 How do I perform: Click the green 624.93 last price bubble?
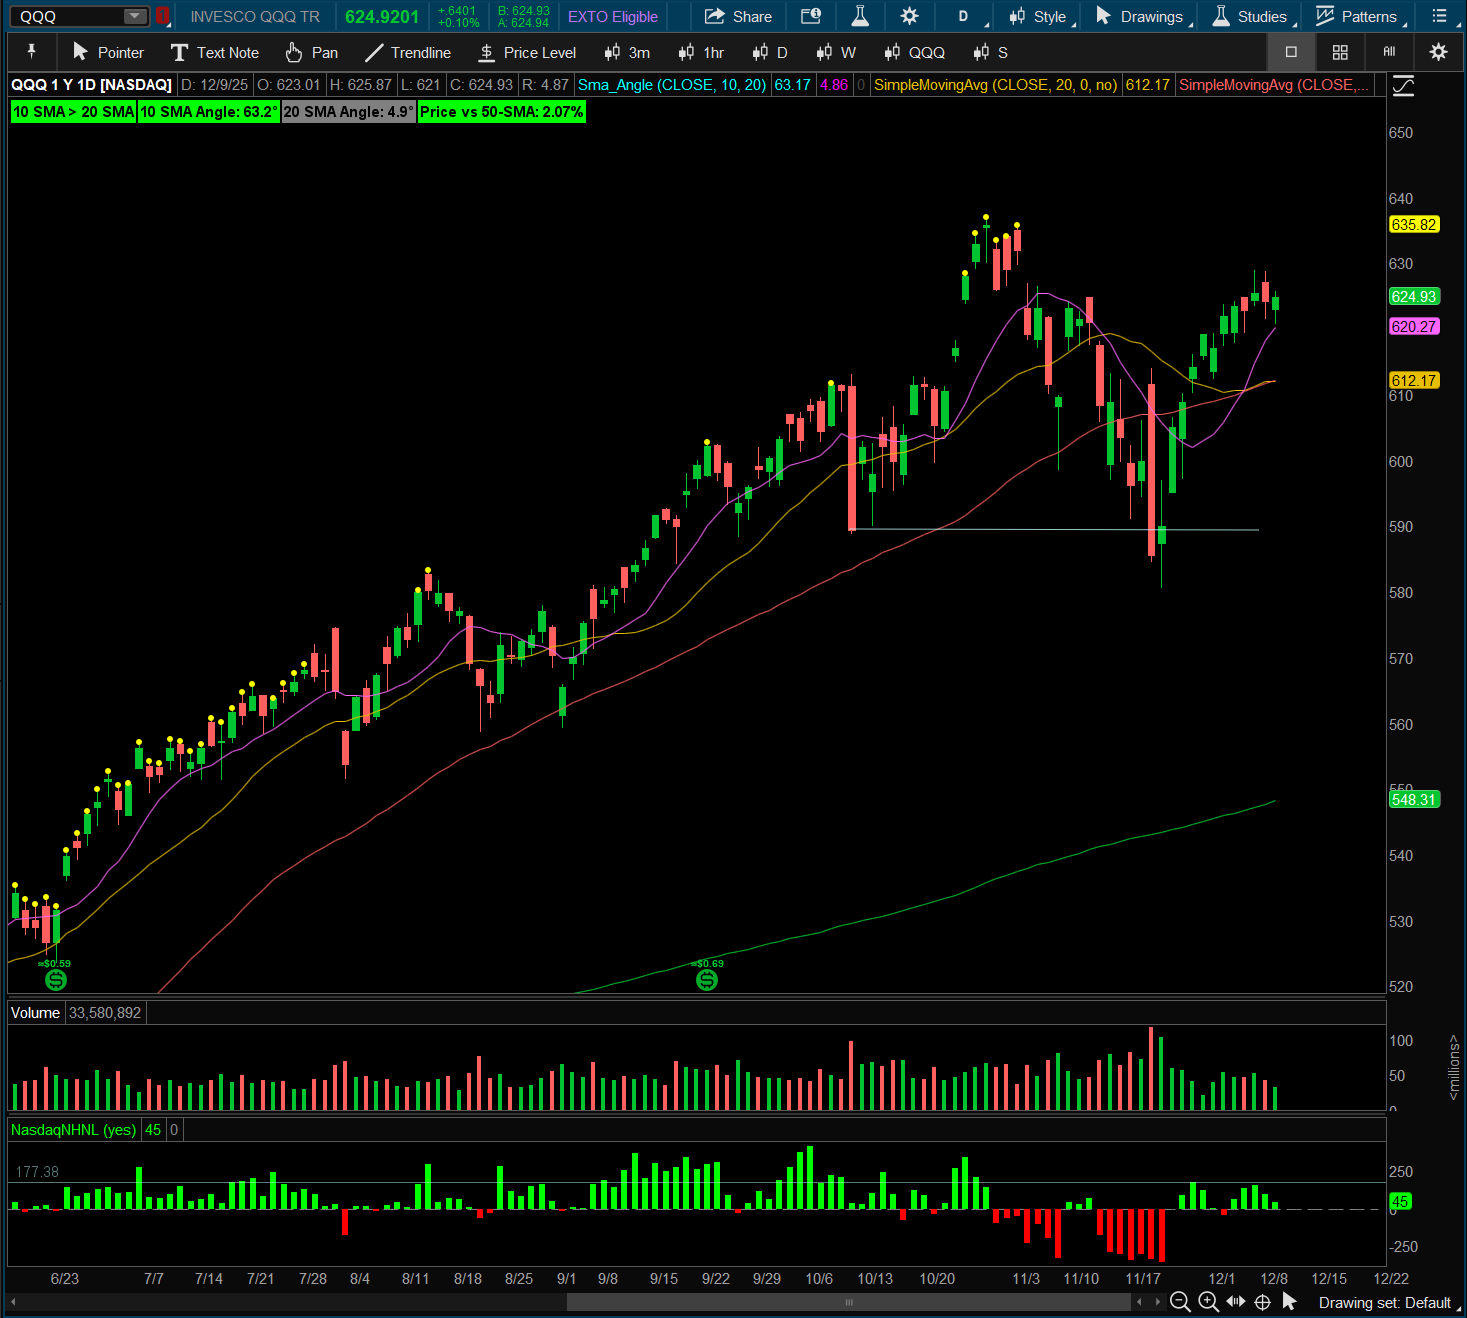[1414, 297]
